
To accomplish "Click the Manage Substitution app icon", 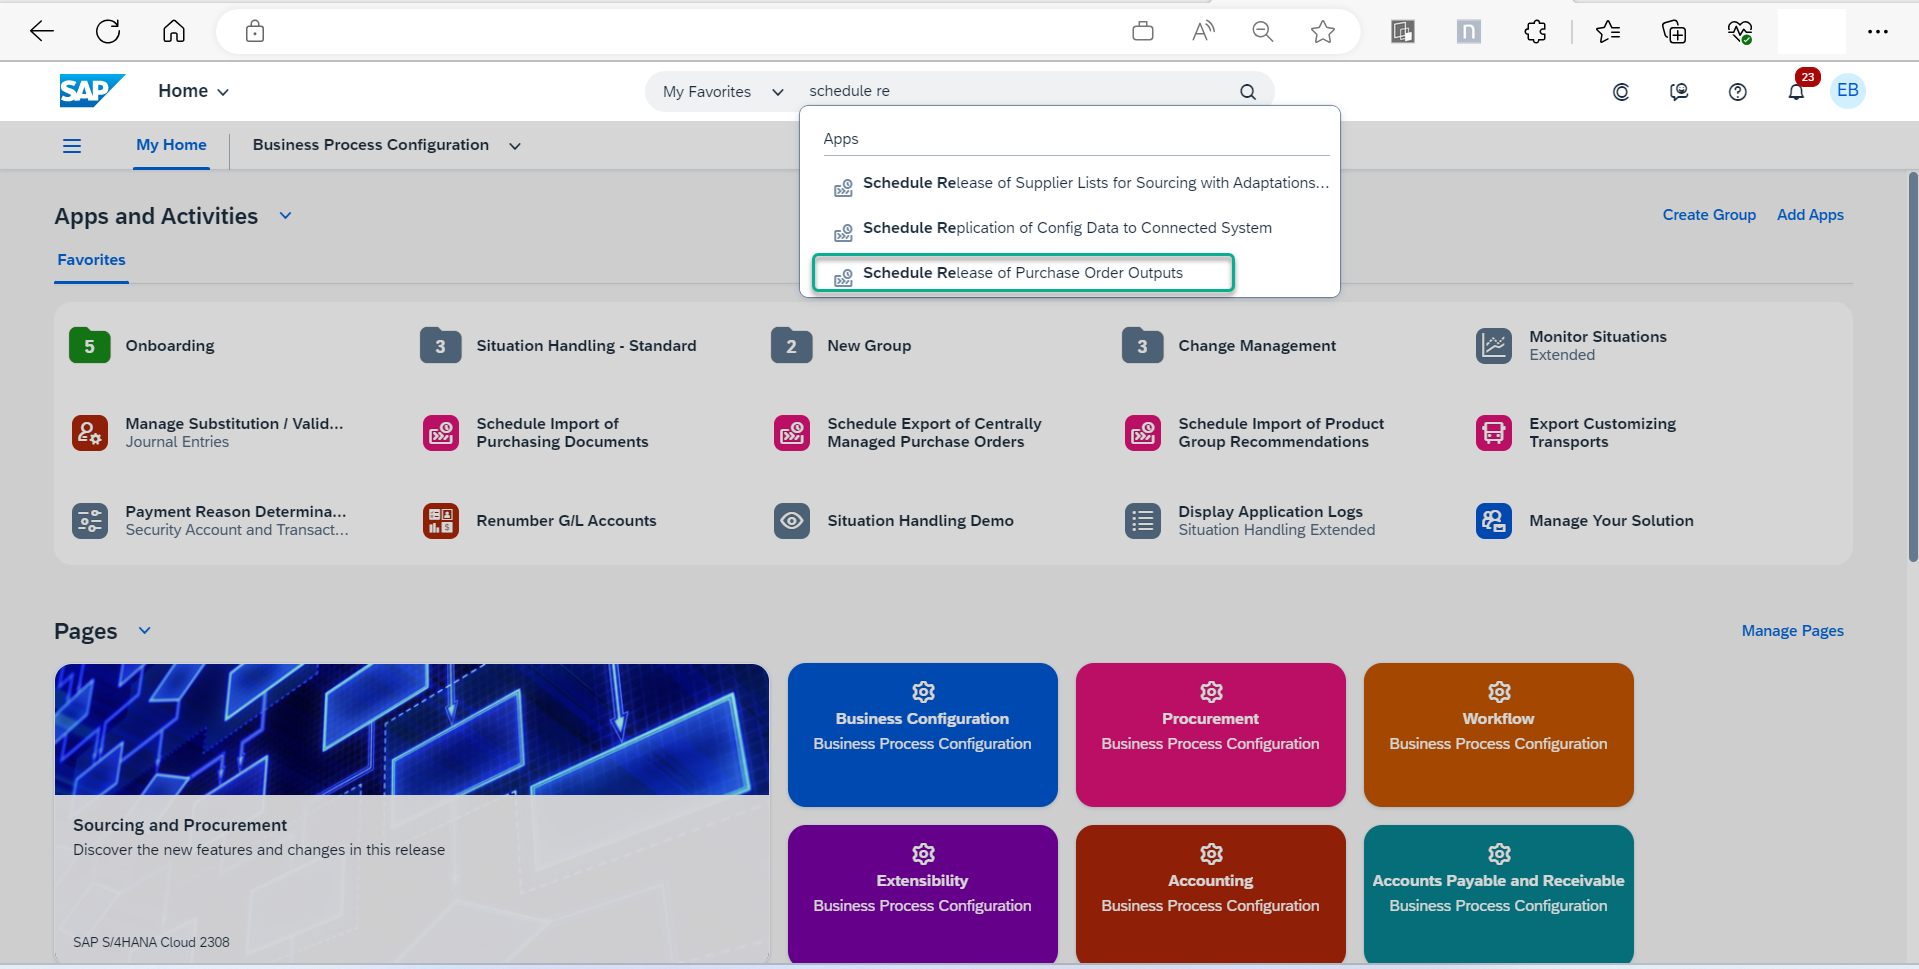I will tap(90, 433).
